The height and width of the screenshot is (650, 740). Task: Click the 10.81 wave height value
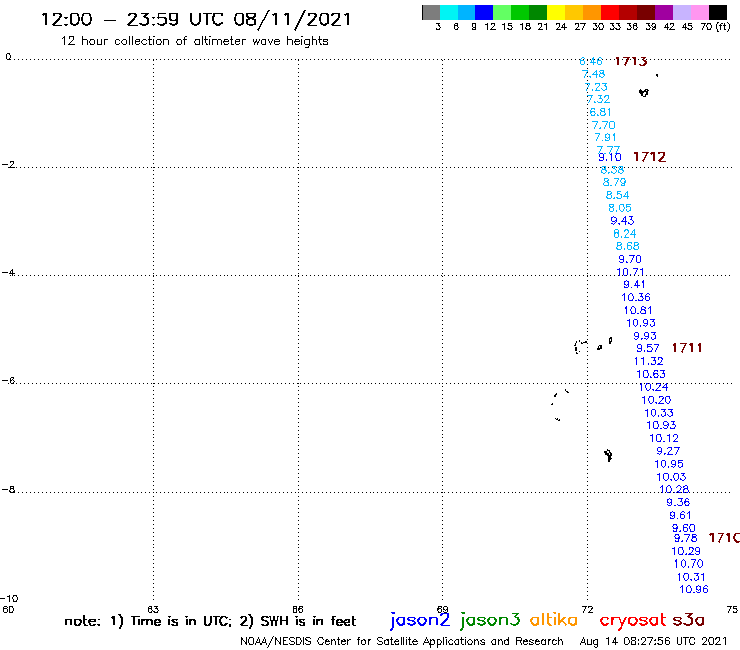coord(638,310)
